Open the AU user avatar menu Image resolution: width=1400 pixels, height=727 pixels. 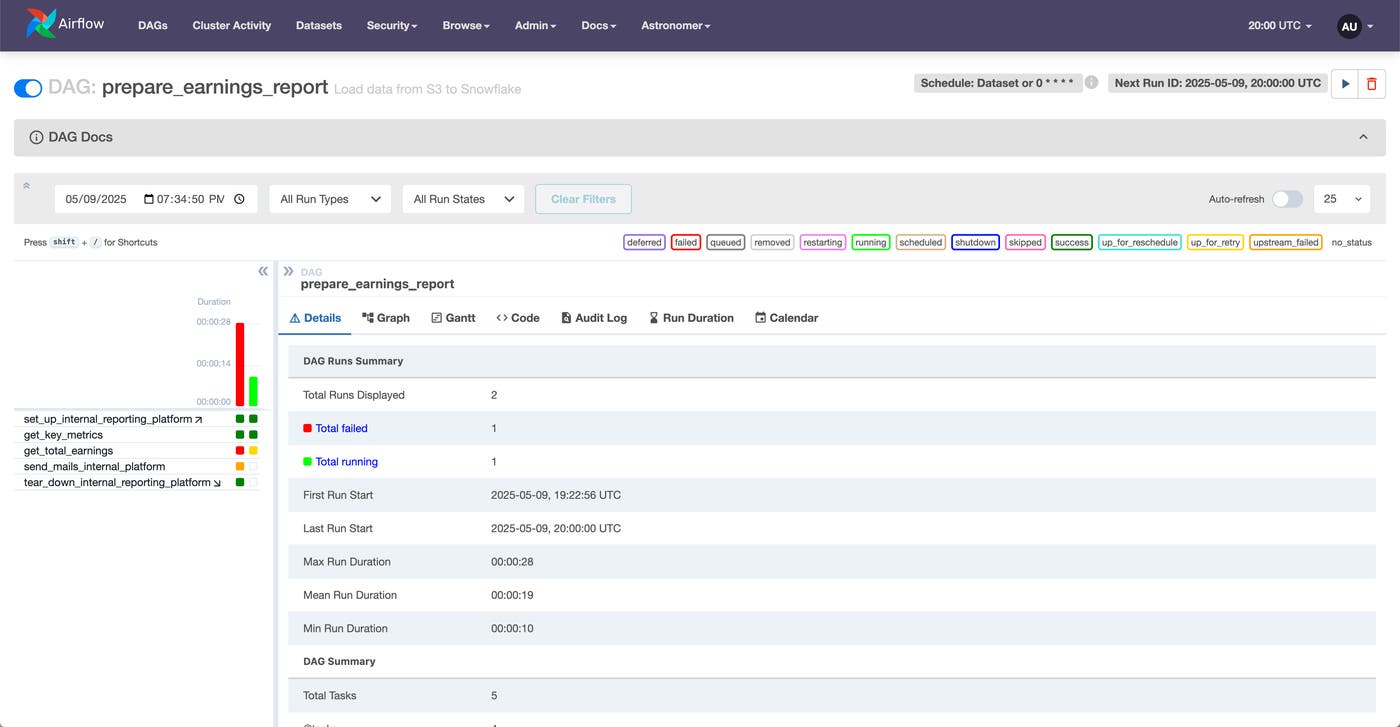1349,26
